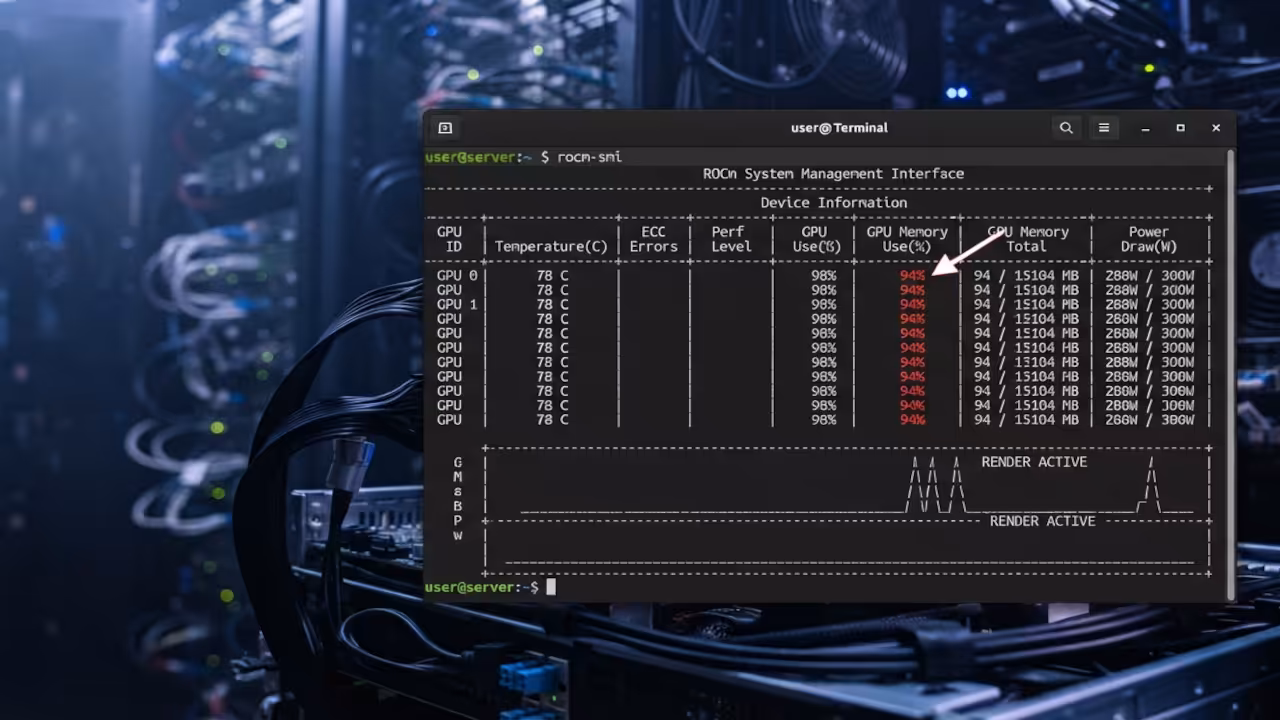Click the GPU ID column header
The image size is (1280, 720).
[449, 239]
